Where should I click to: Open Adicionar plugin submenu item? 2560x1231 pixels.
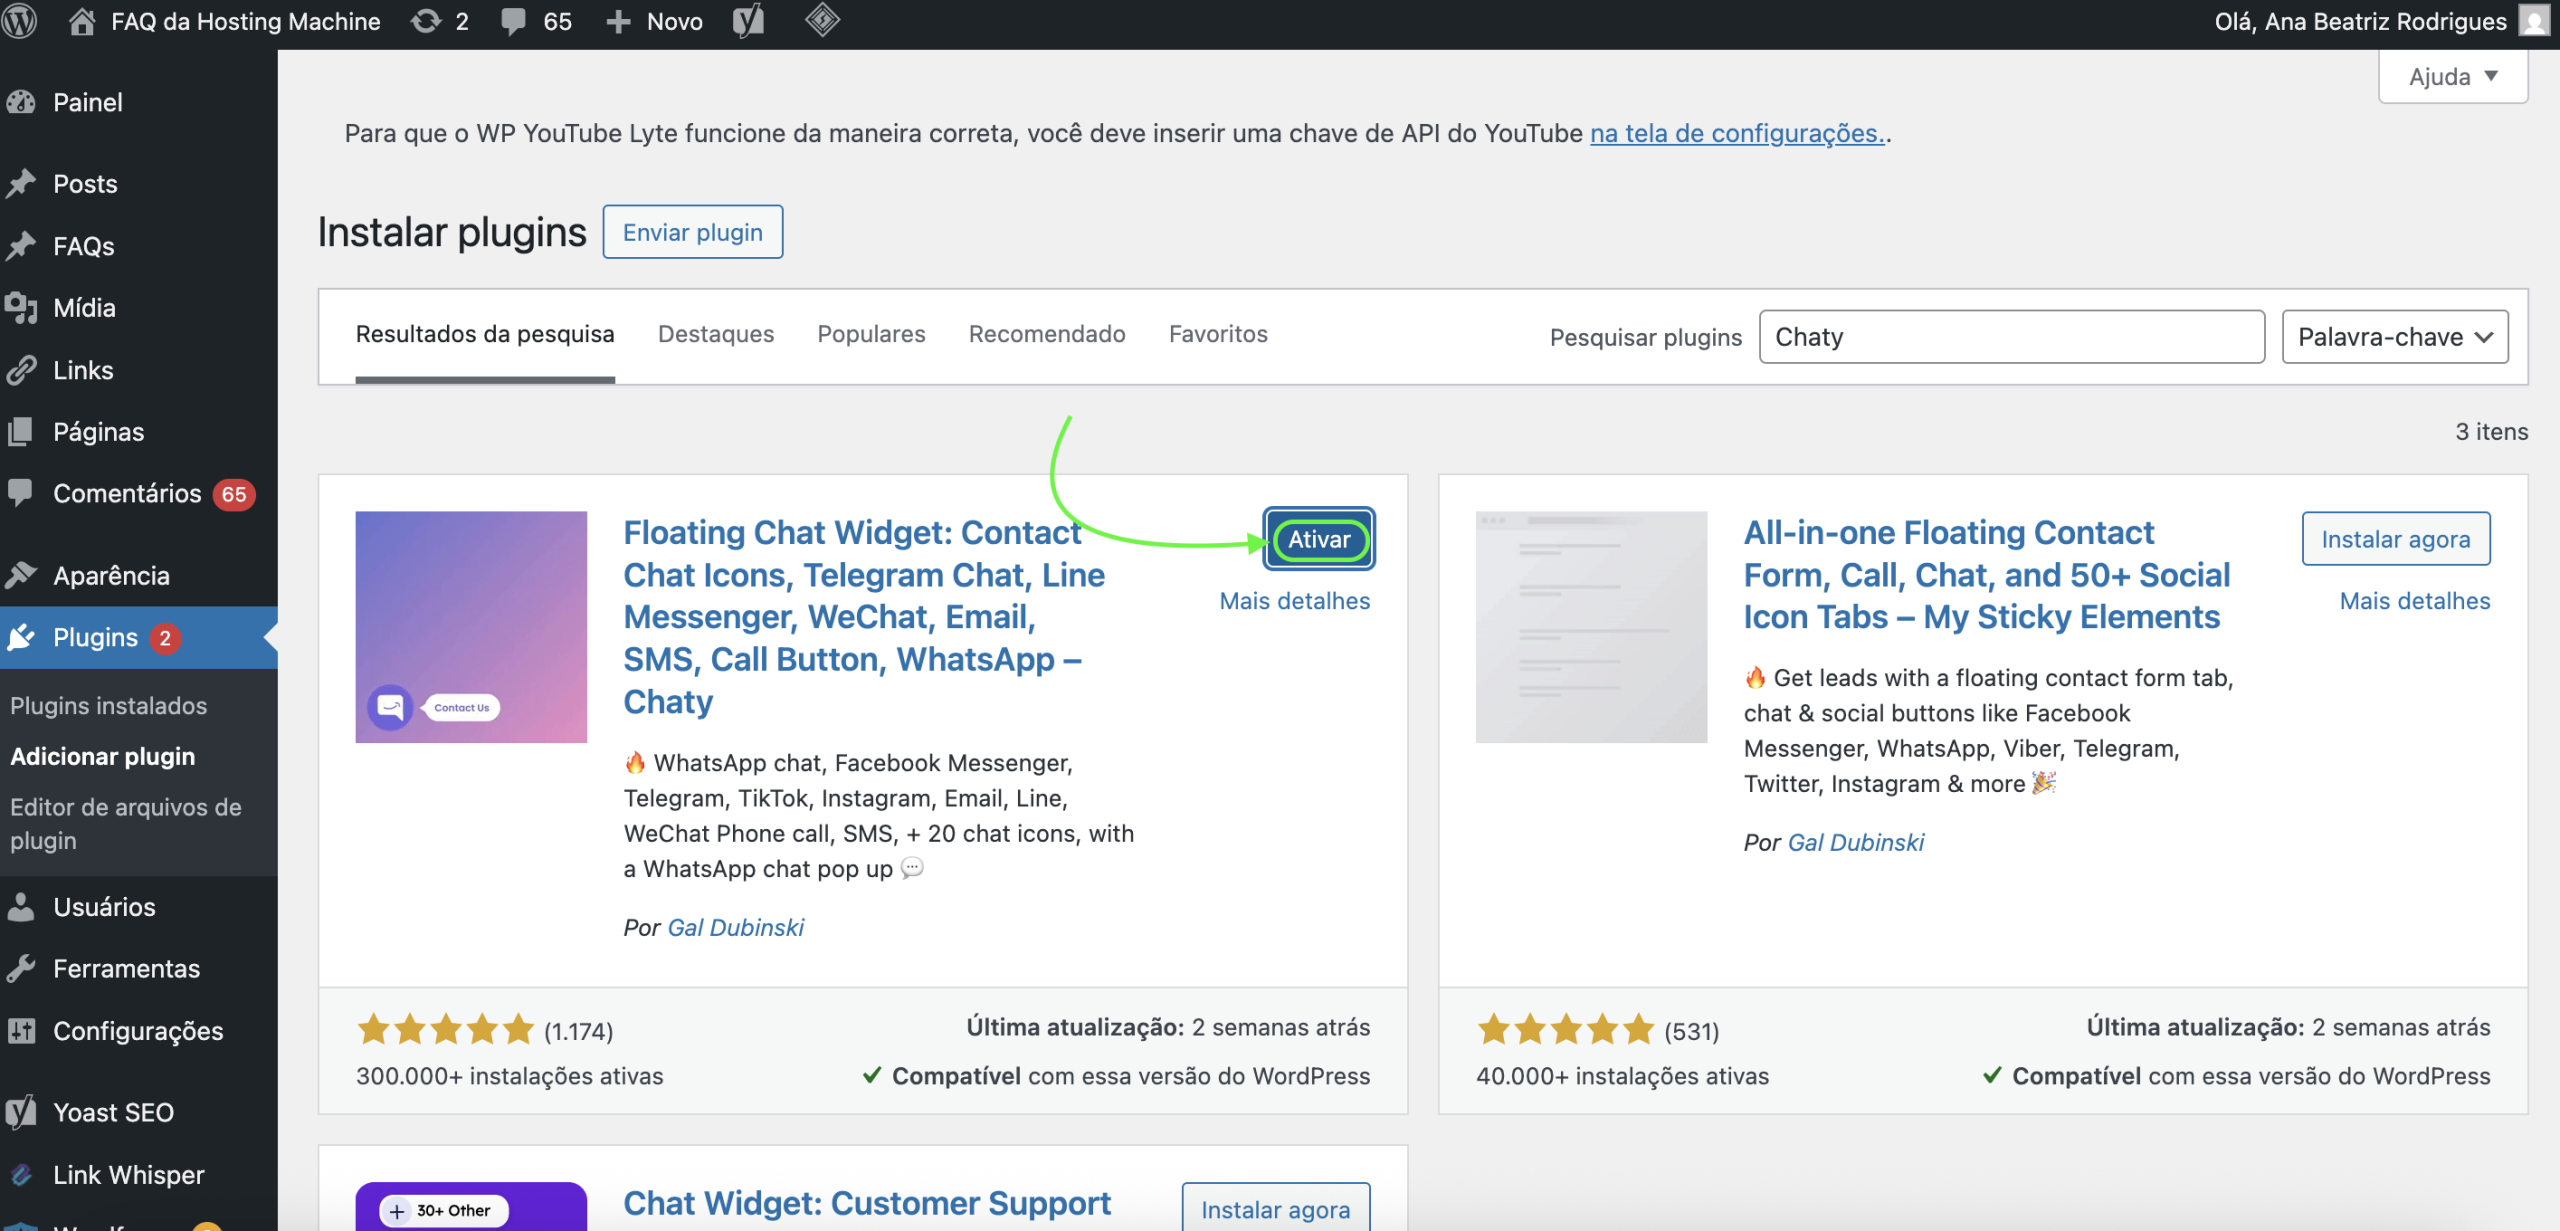[x=103, y=757]
